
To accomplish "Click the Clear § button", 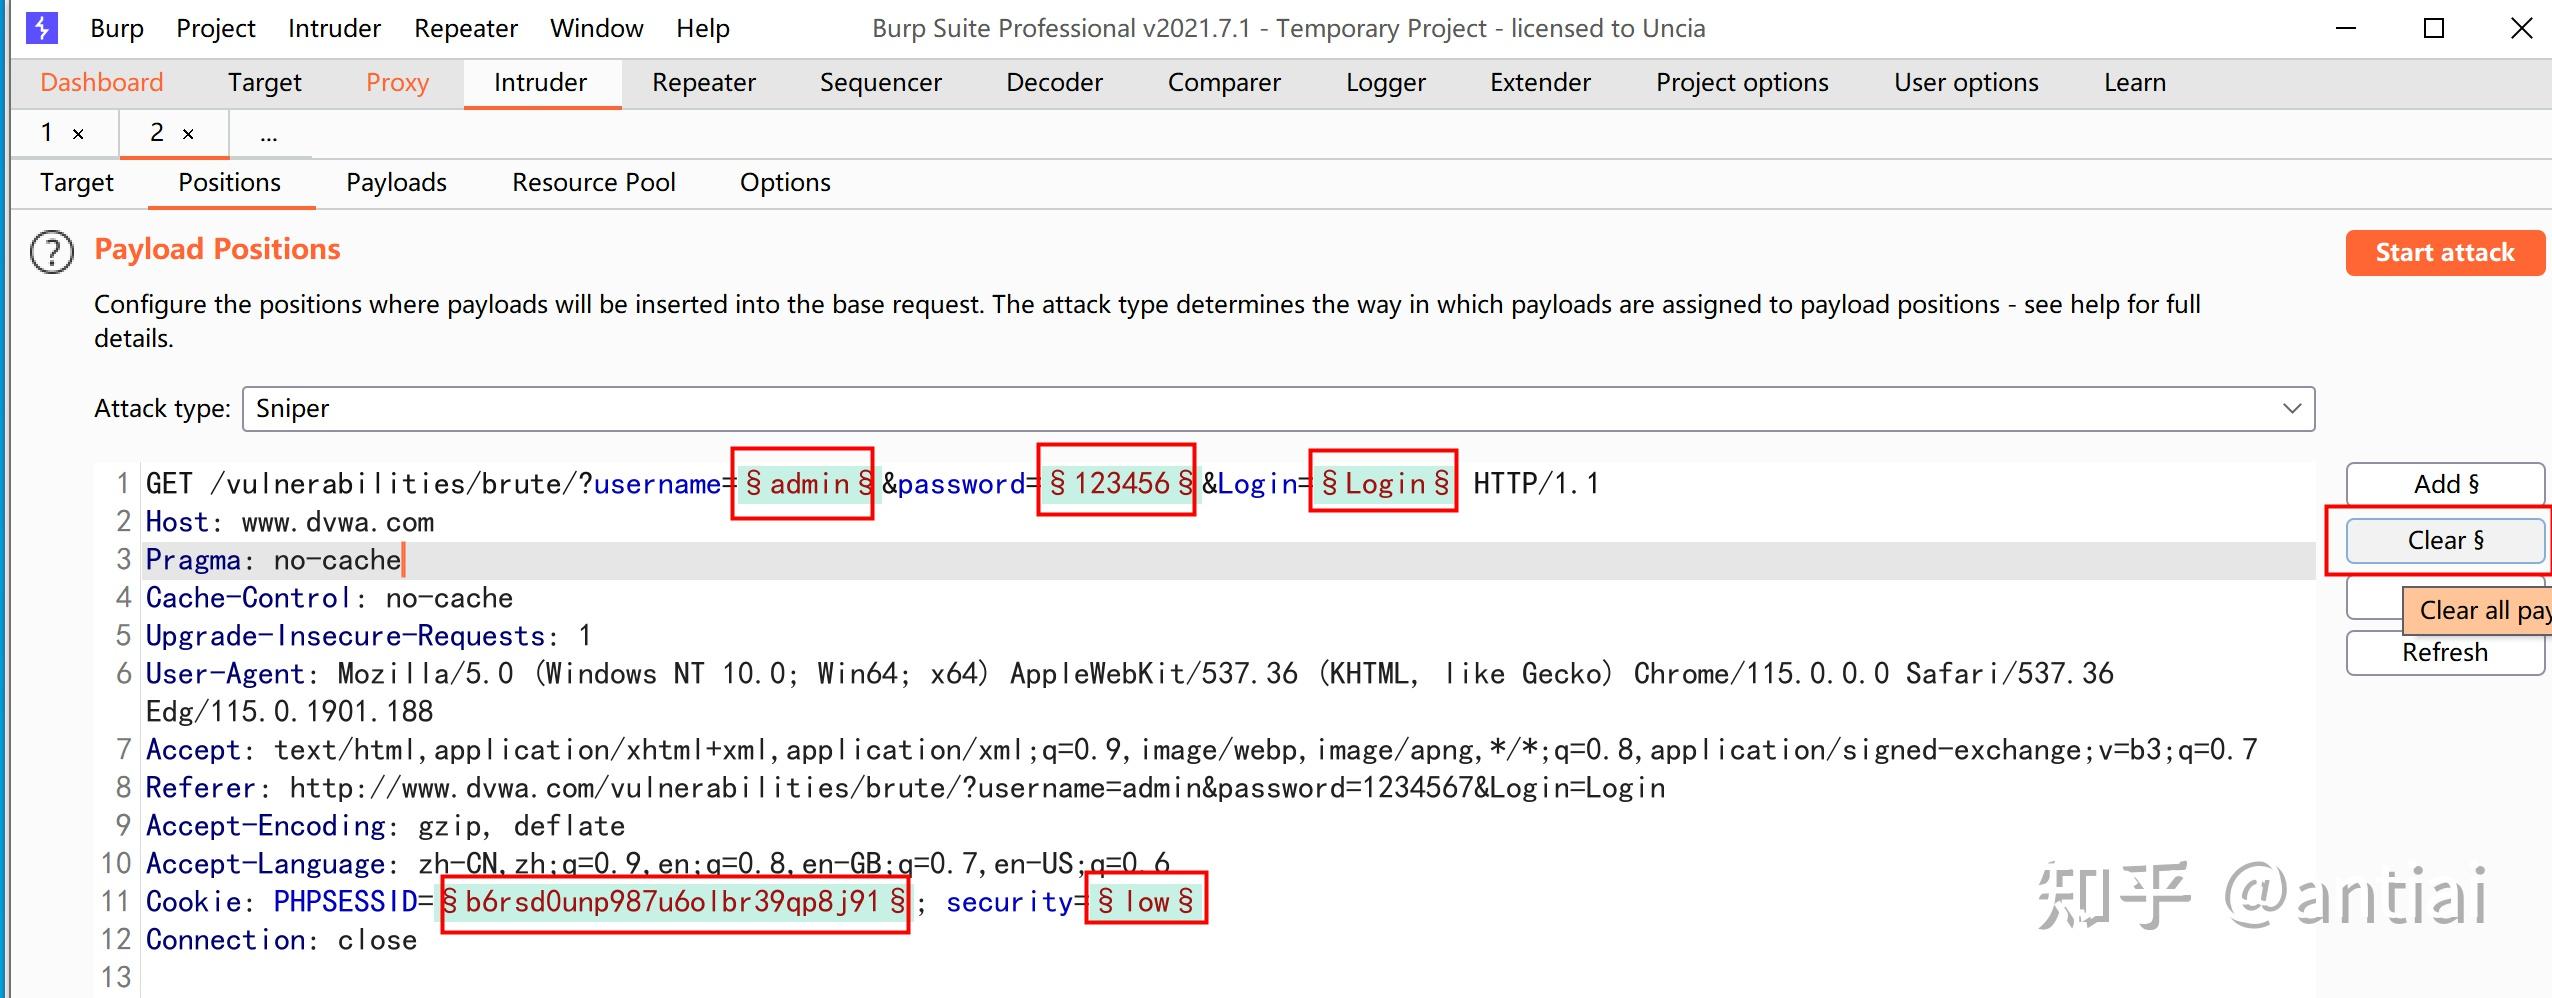I will 2444,541.
